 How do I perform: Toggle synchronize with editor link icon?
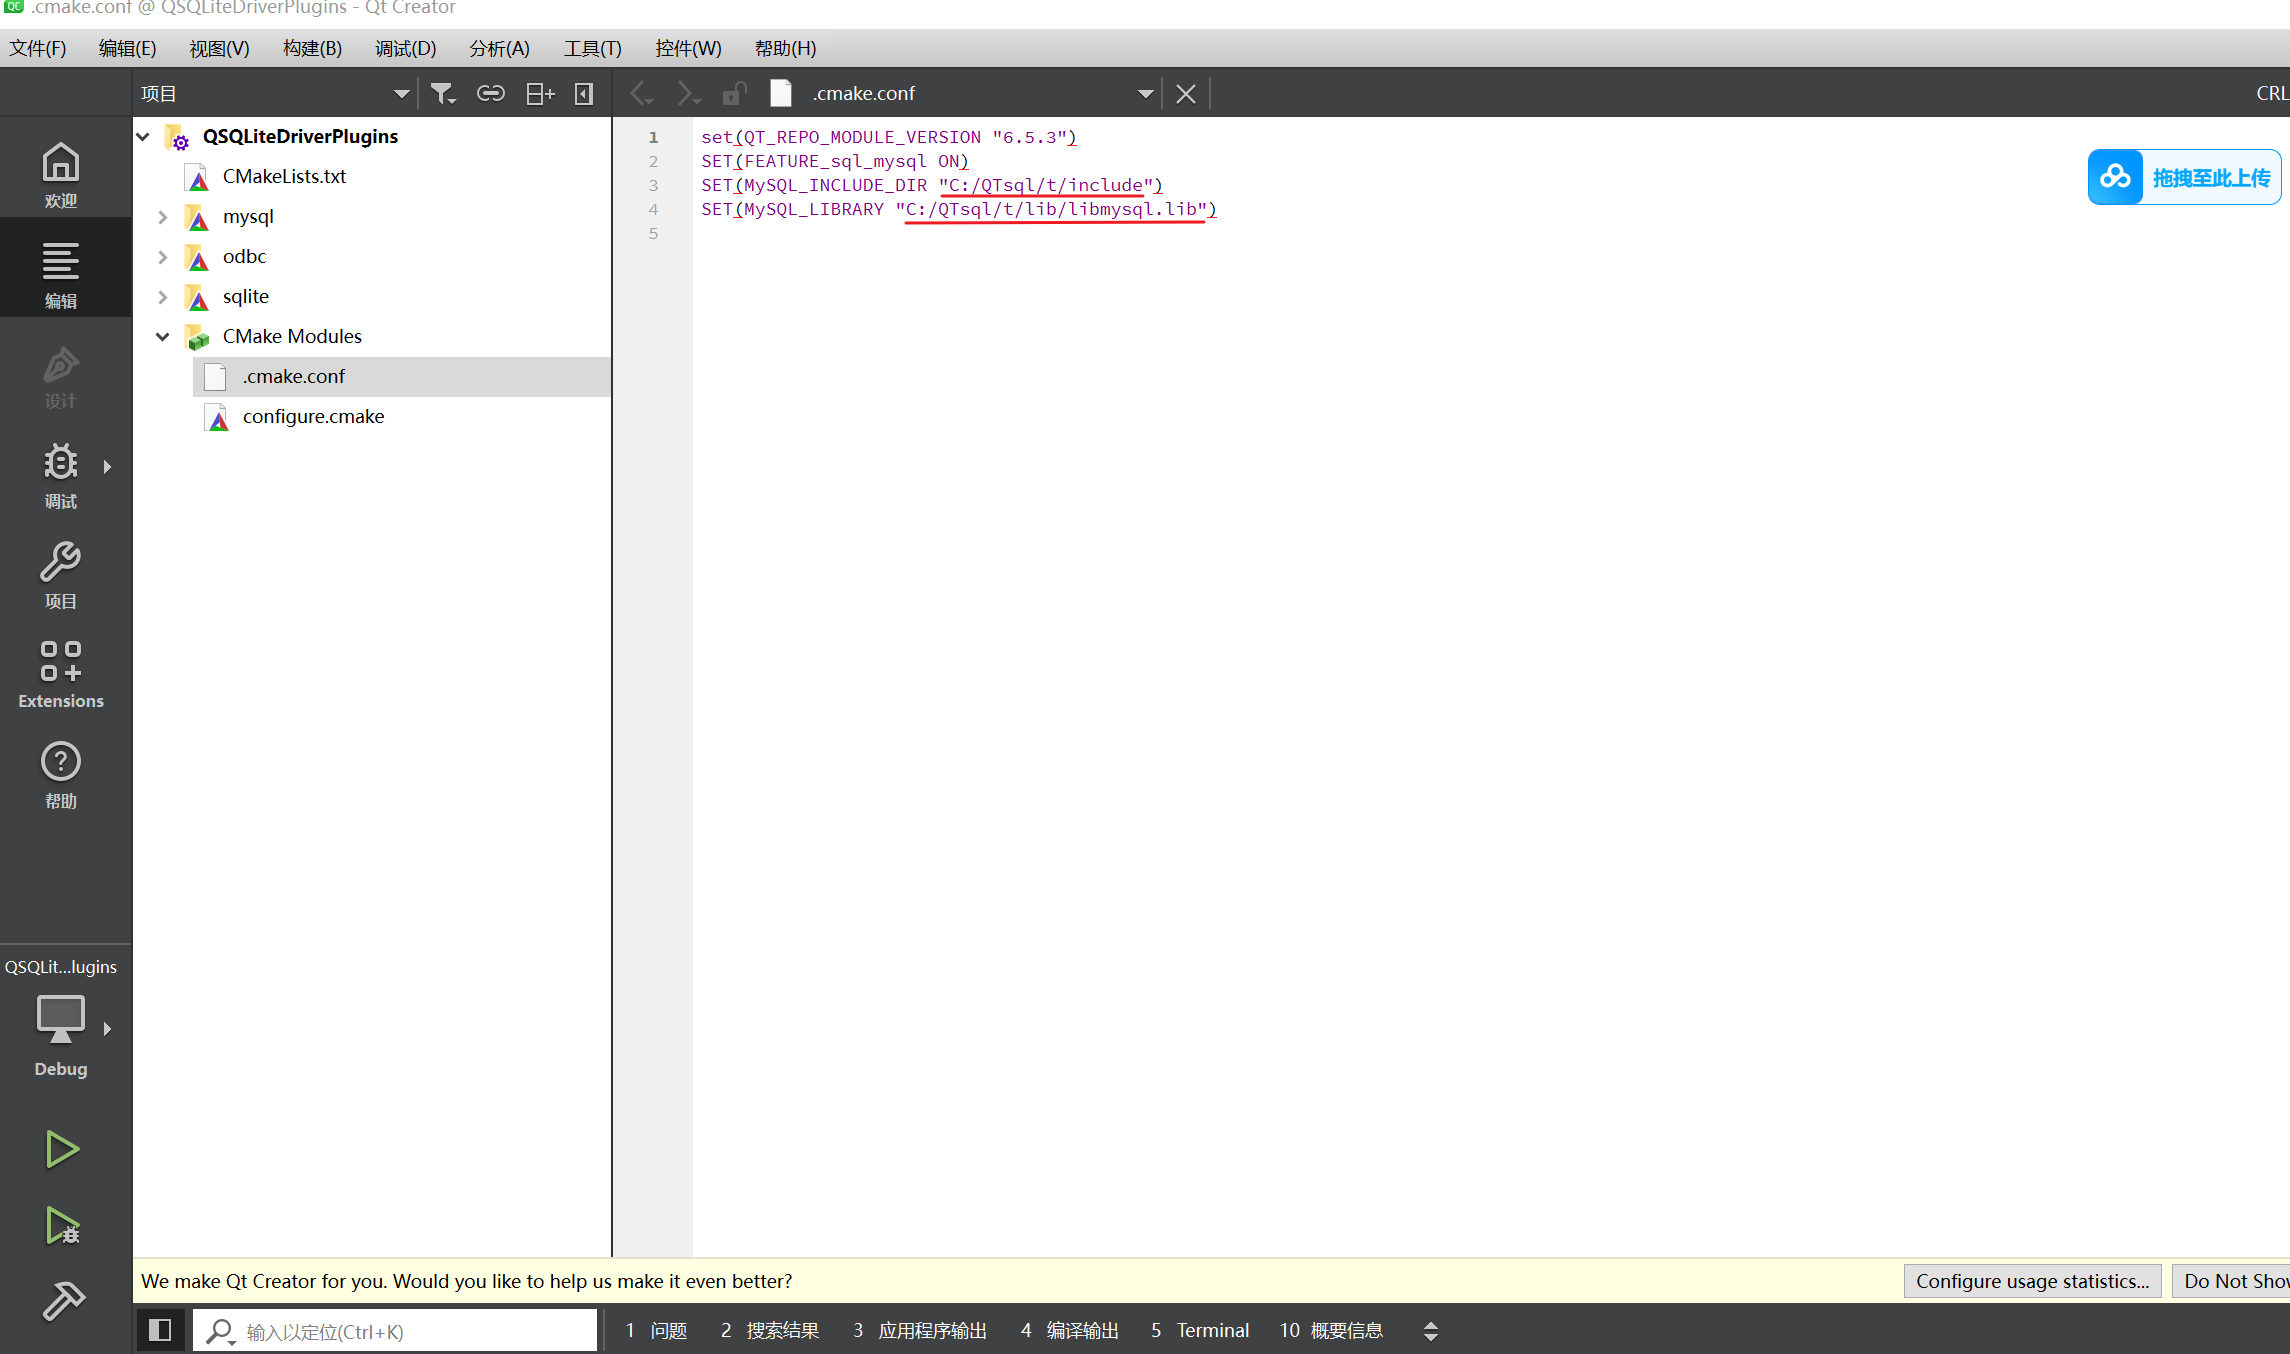(491, 92)
